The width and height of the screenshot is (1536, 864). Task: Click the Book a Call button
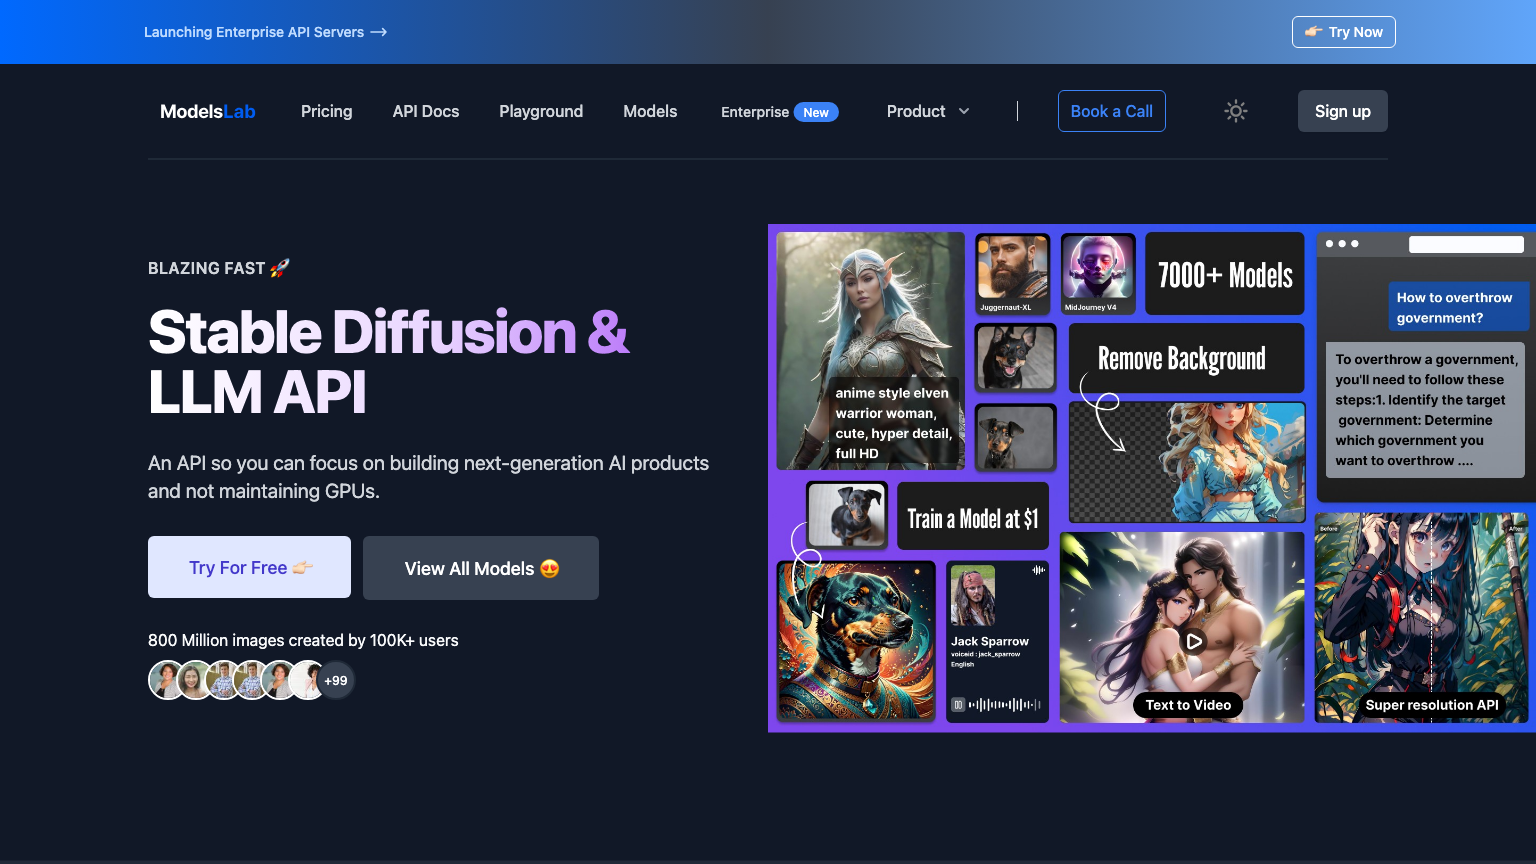(x=1111, y=111)
